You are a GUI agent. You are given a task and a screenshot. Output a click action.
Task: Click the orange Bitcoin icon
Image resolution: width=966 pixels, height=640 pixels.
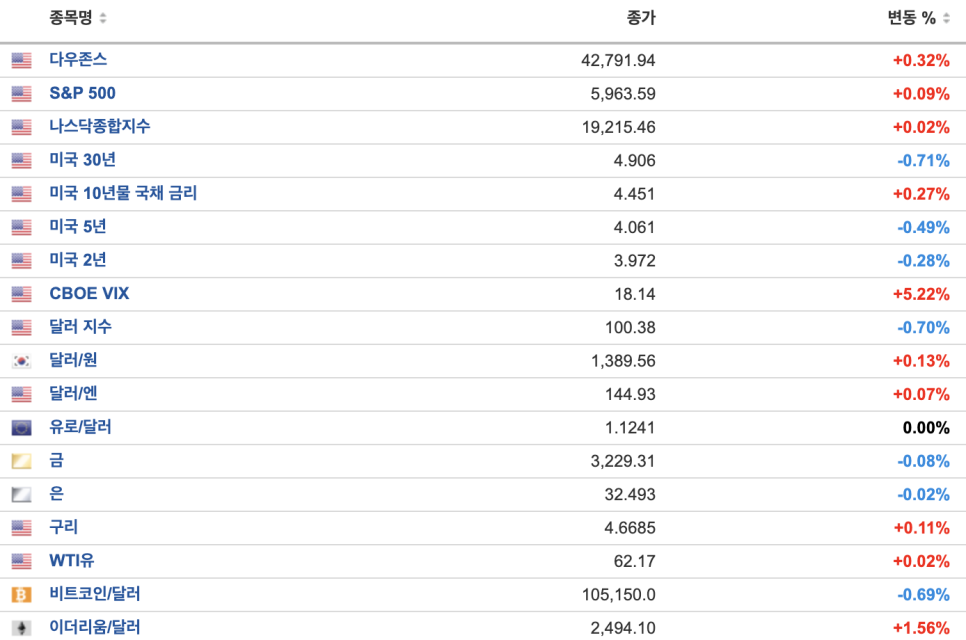(x=22, y=594)
